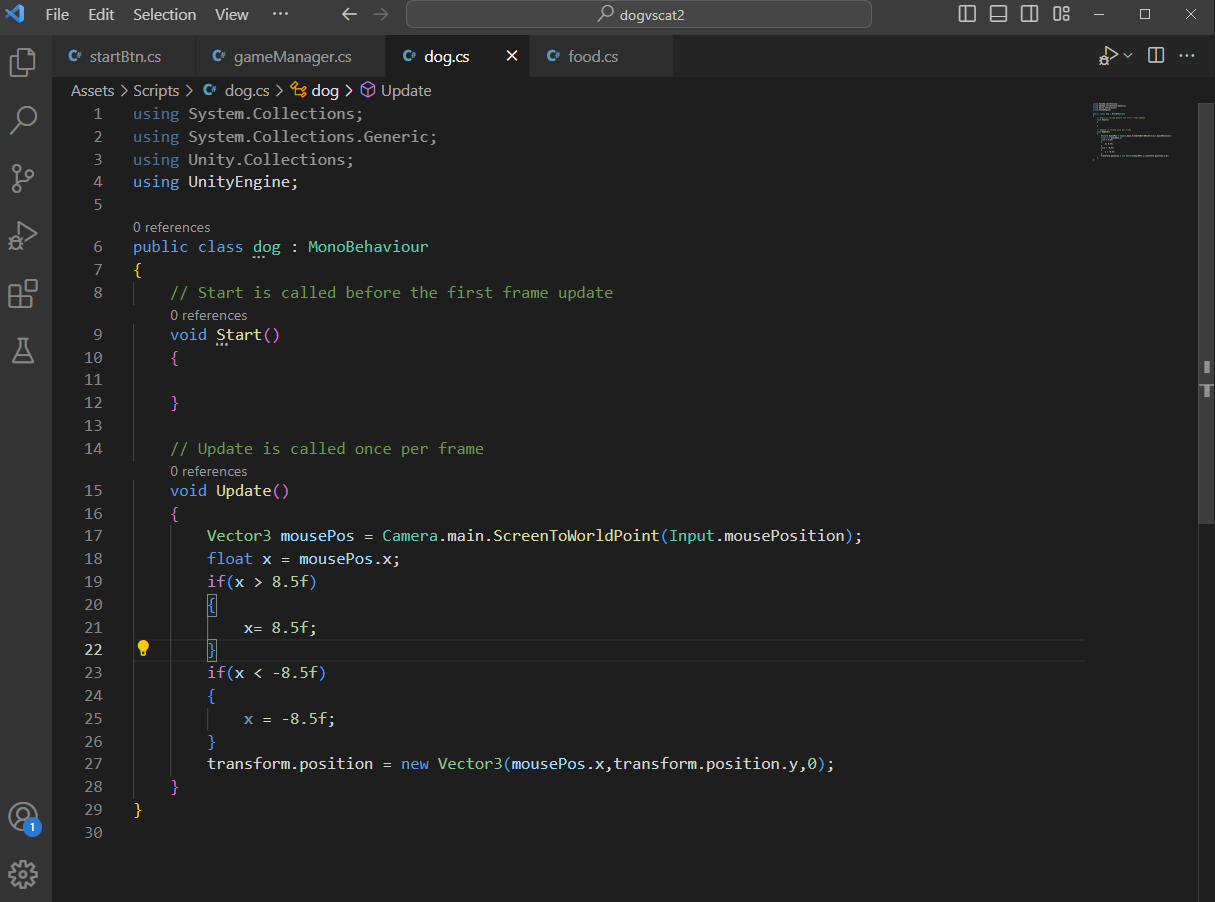Click 0 references above Start method
Screen dimensions: 1215x902
pyautogui.click(x=209, y=315)
